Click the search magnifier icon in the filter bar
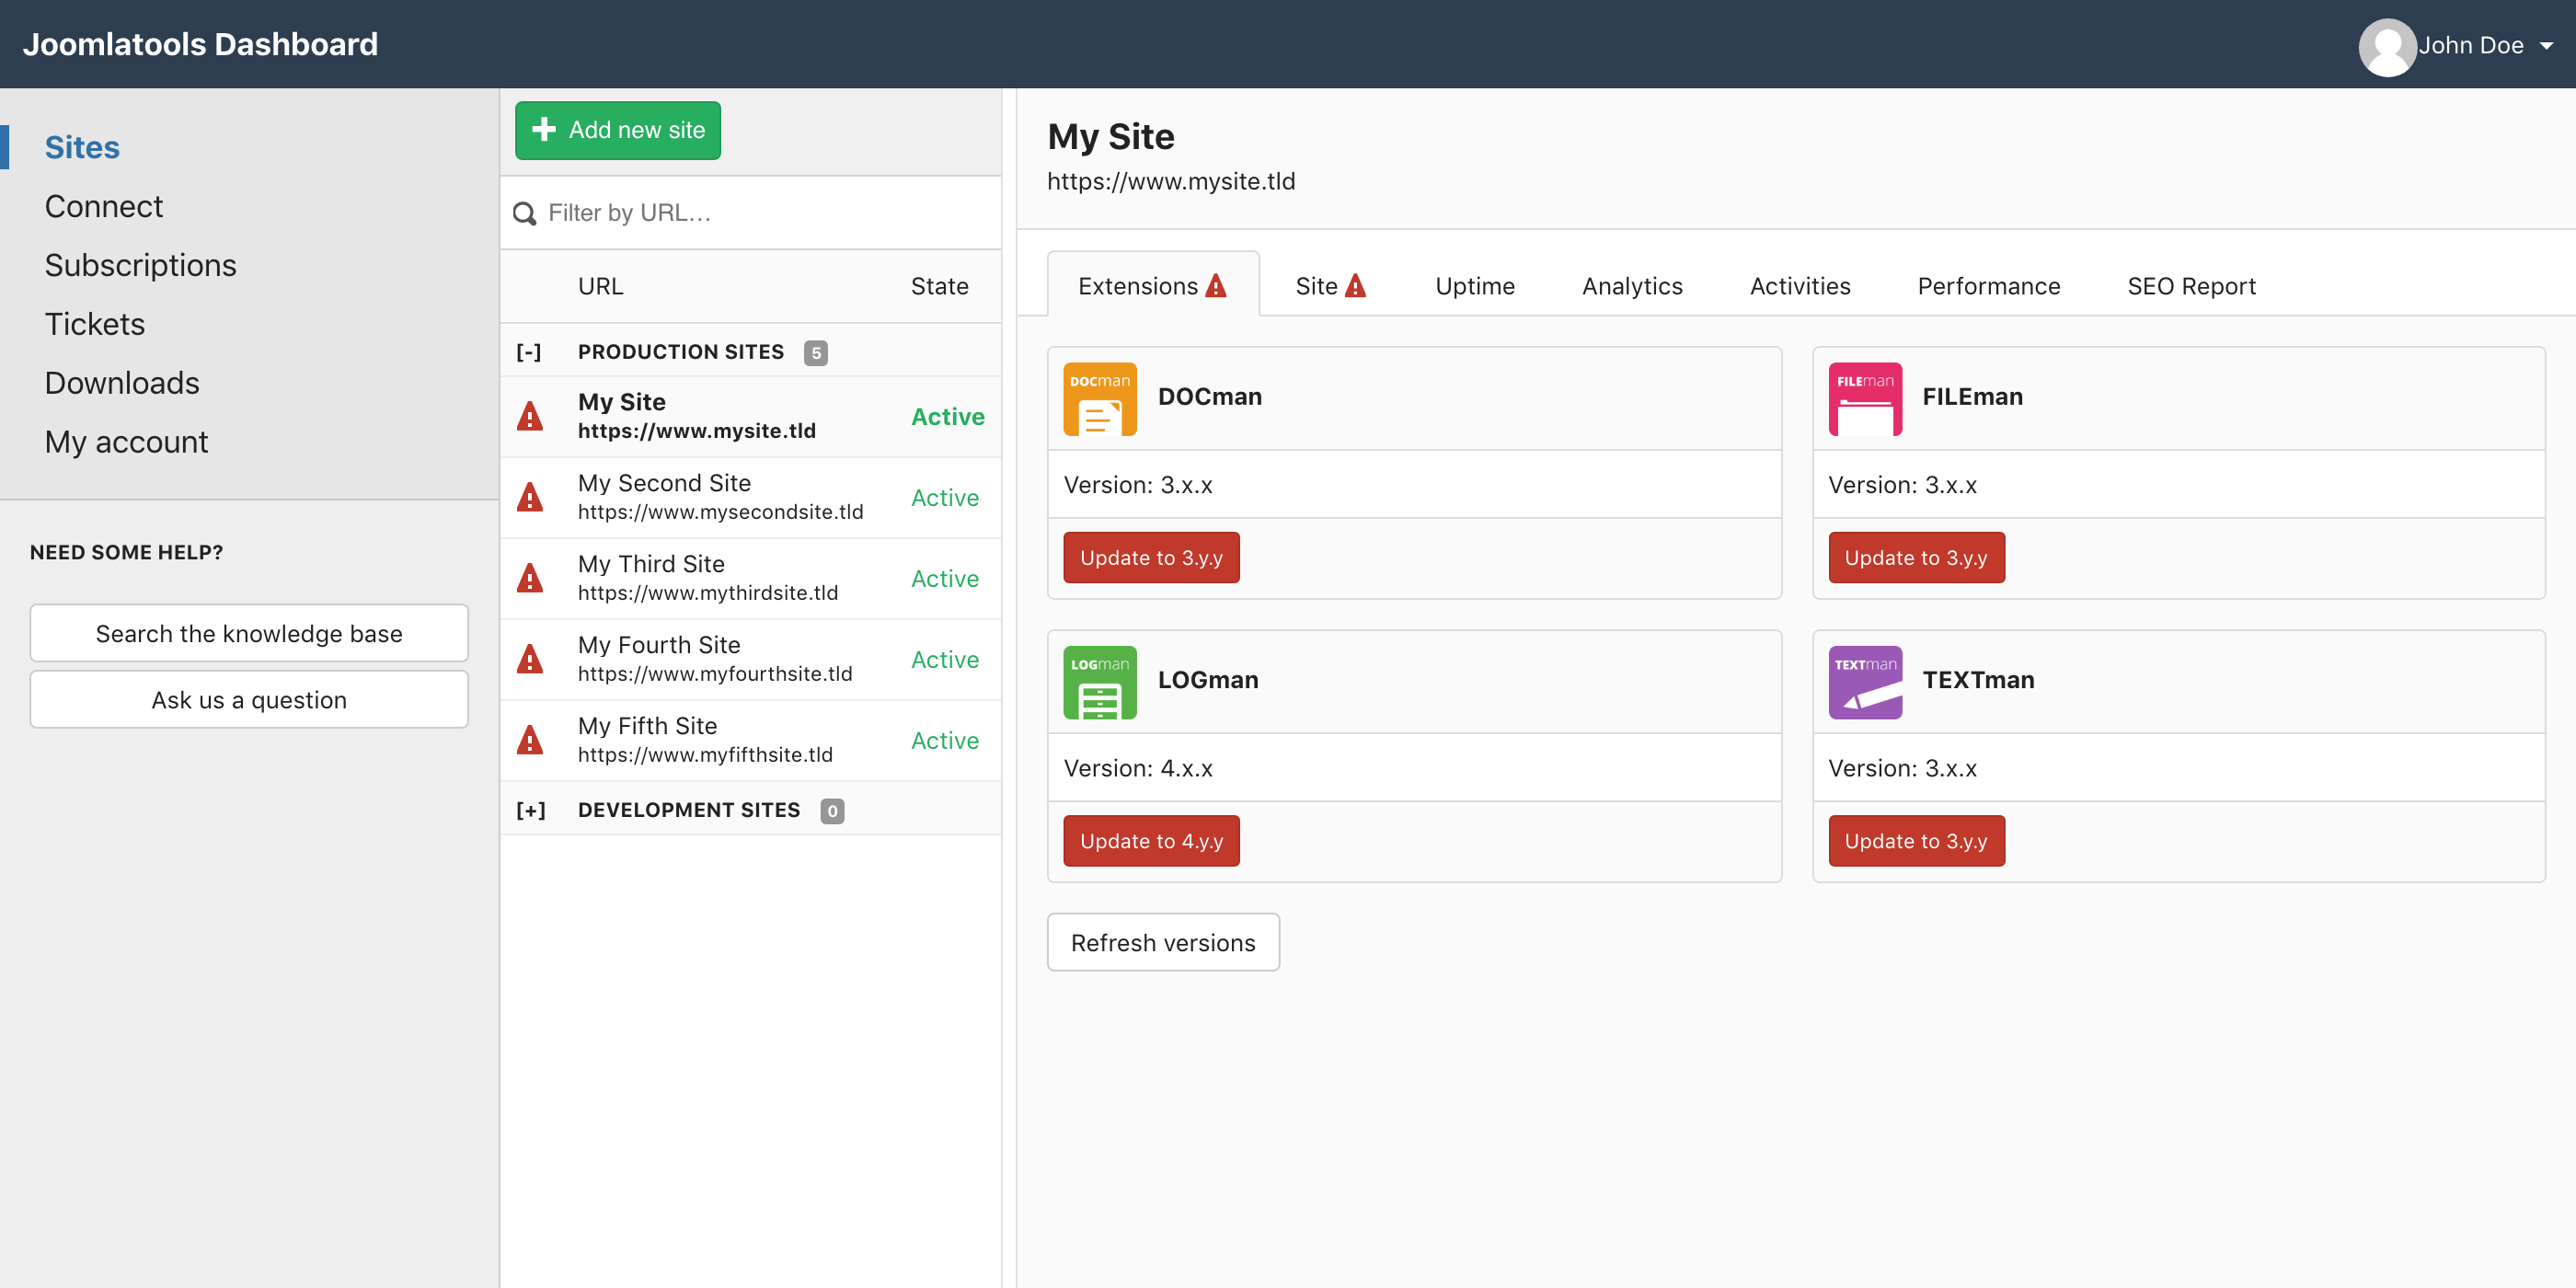The height and width of the screenshot is (1288, 2576). pos(524,213)
